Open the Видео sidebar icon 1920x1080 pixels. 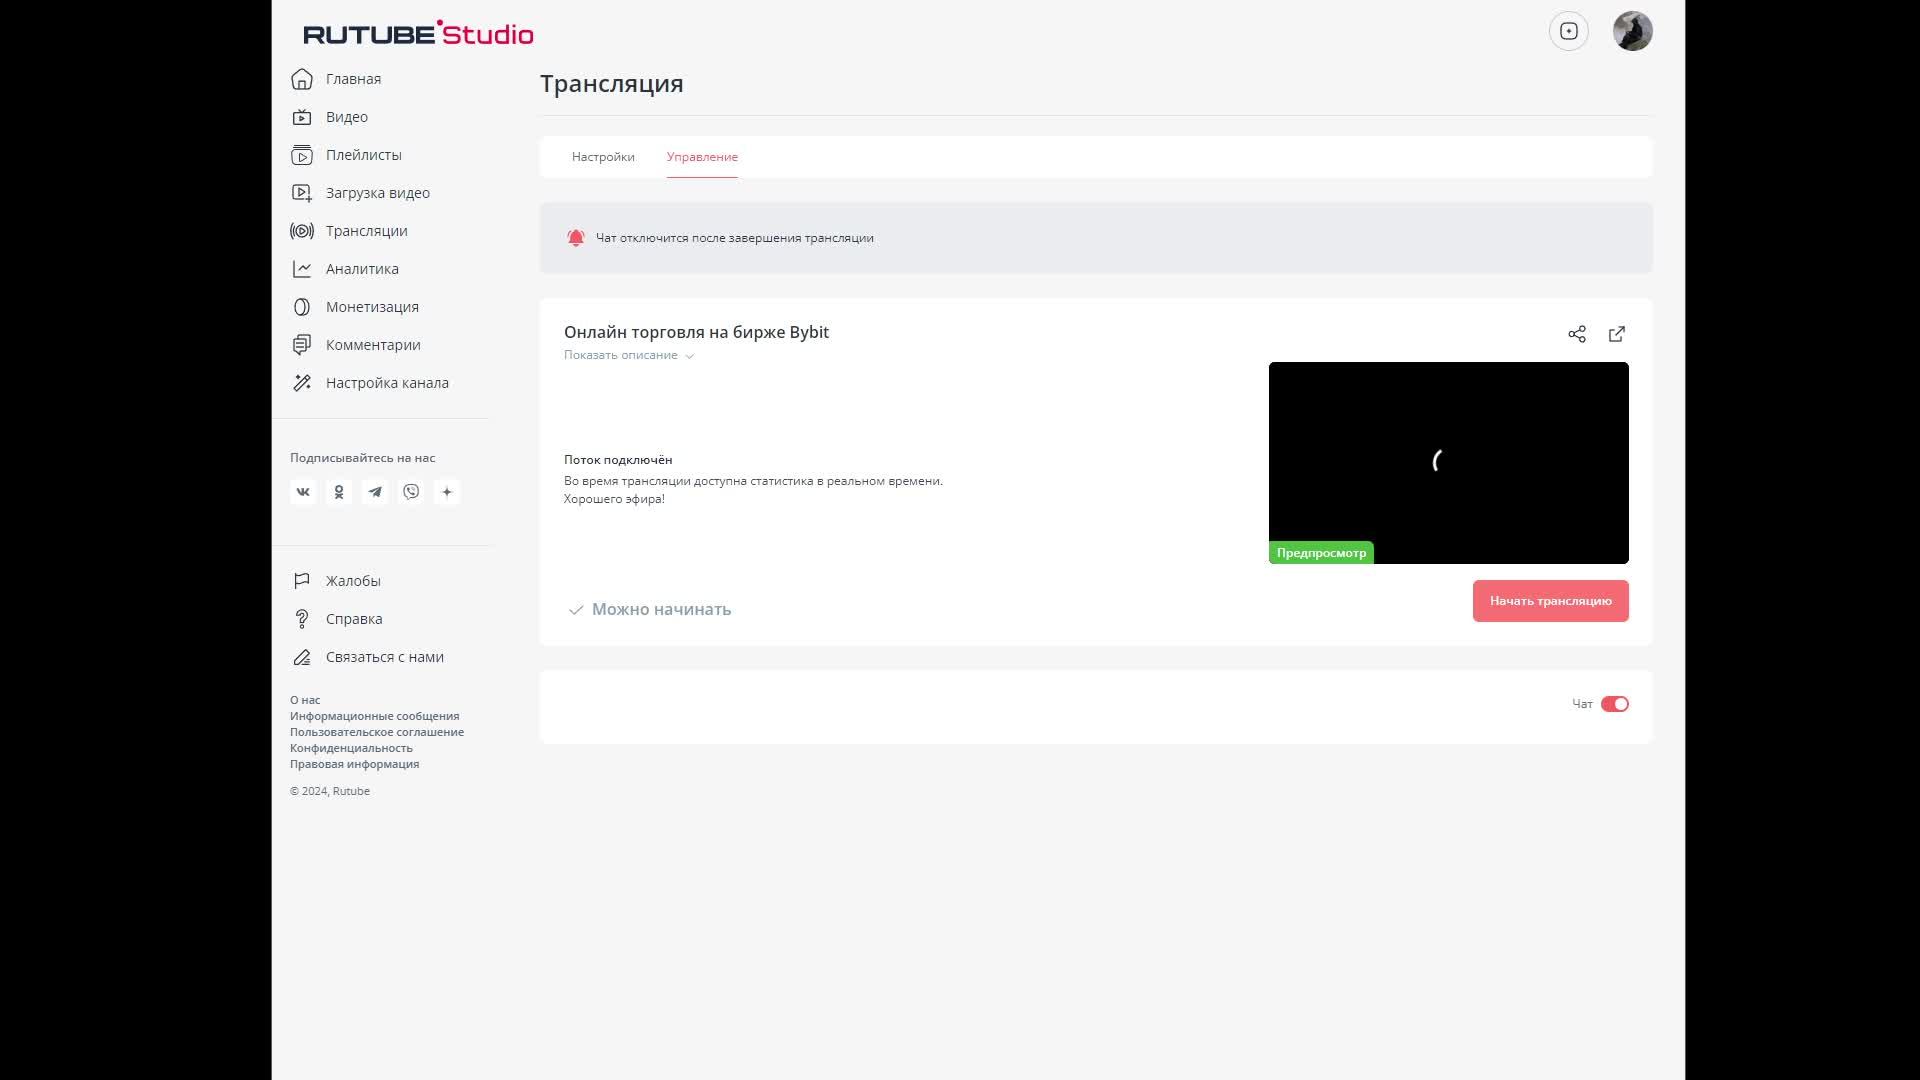302,117
